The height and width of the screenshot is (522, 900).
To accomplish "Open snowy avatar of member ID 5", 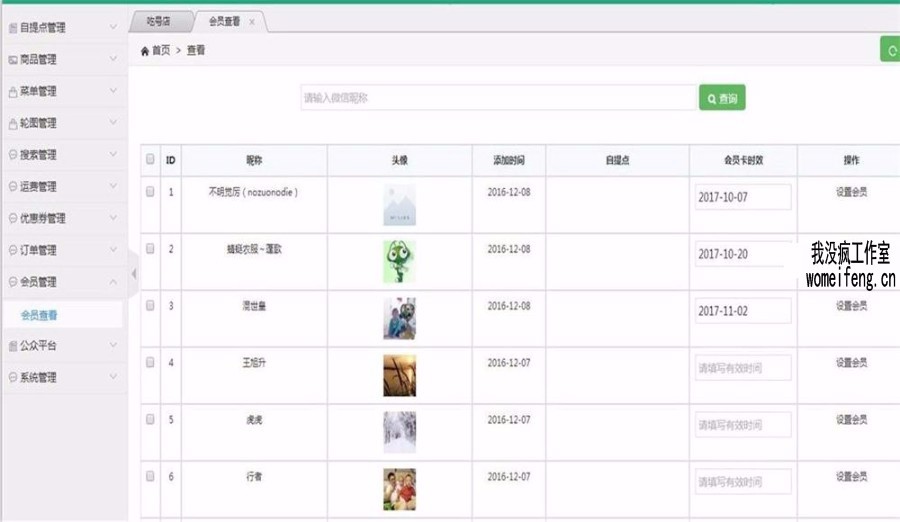I will [399, 432].
